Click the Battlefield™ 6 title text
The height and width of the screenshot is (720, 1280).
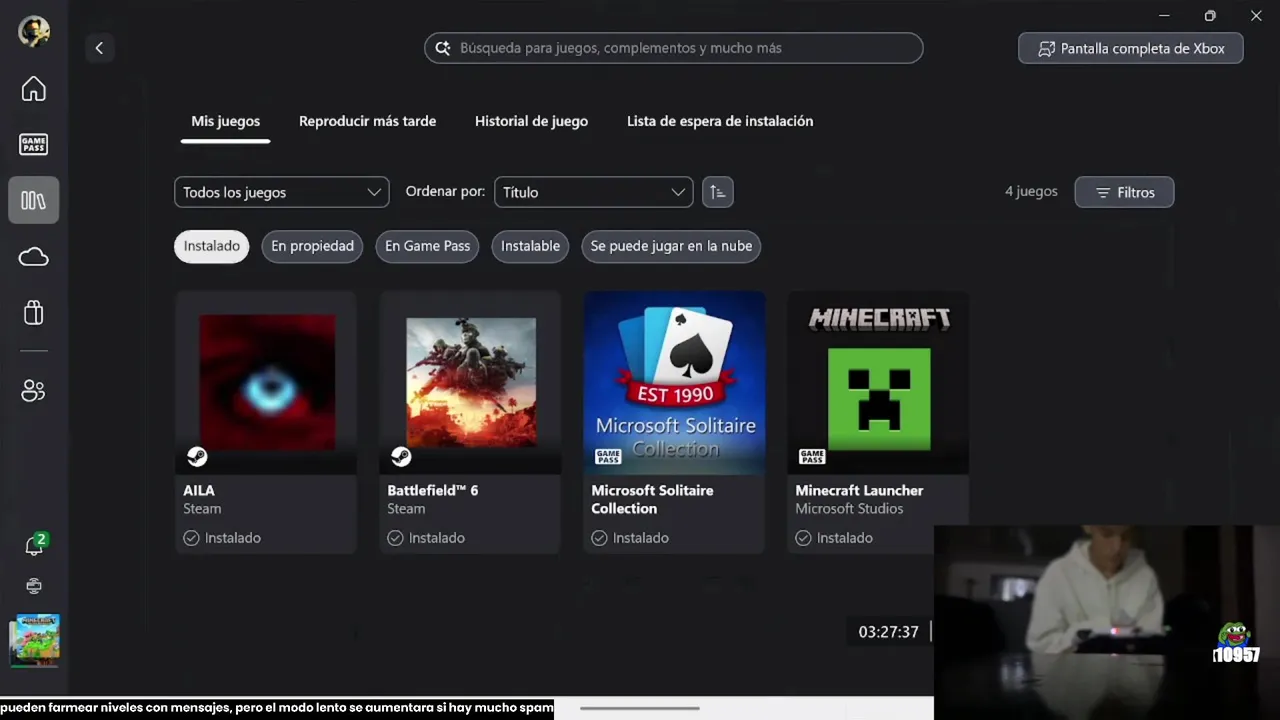click(433, 490)
